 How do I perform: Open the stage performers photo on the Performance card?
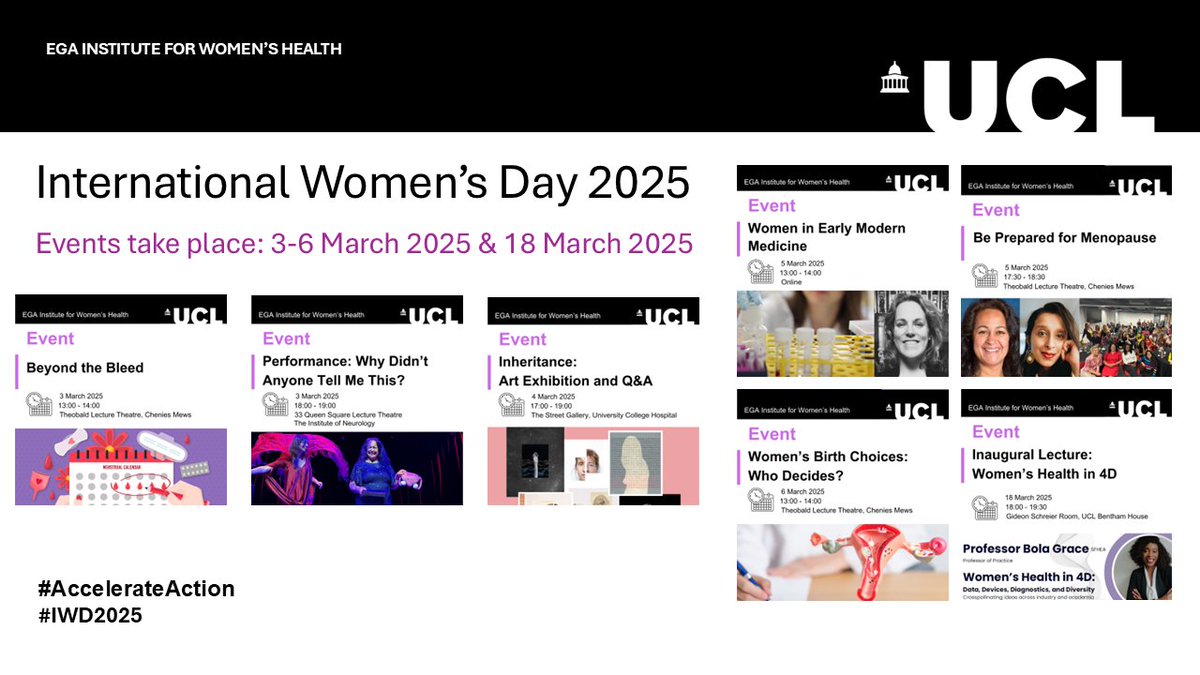[357, 467]
